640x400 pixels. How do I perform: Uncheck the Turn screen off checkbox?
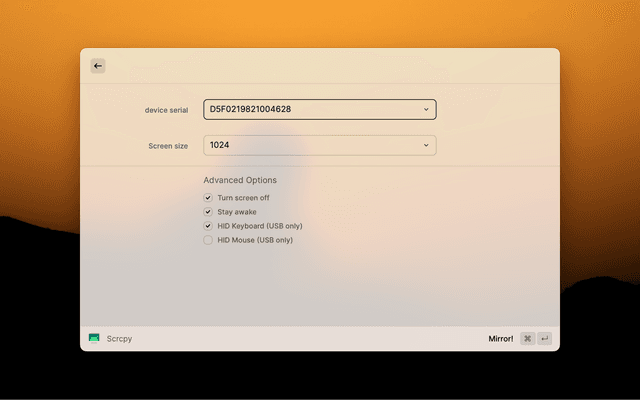pos(208,198)
